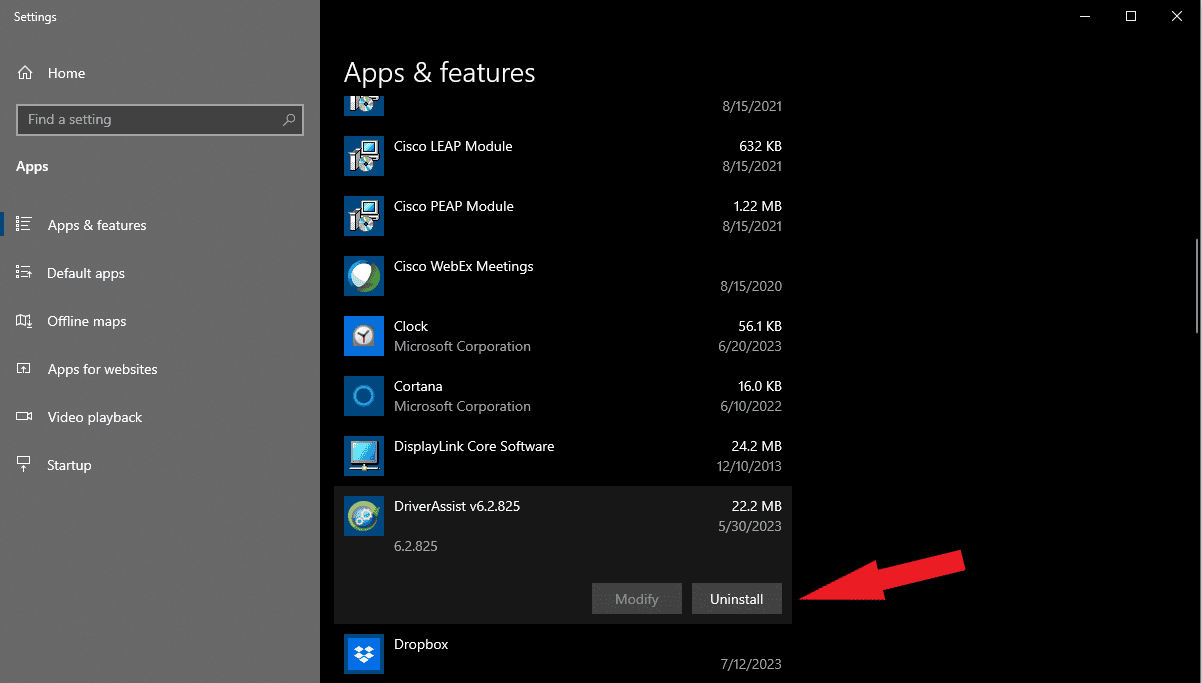Screen dimensions: 1202x683
Task: Click the search magnifier icon
Action: click(x=289, y=120)
